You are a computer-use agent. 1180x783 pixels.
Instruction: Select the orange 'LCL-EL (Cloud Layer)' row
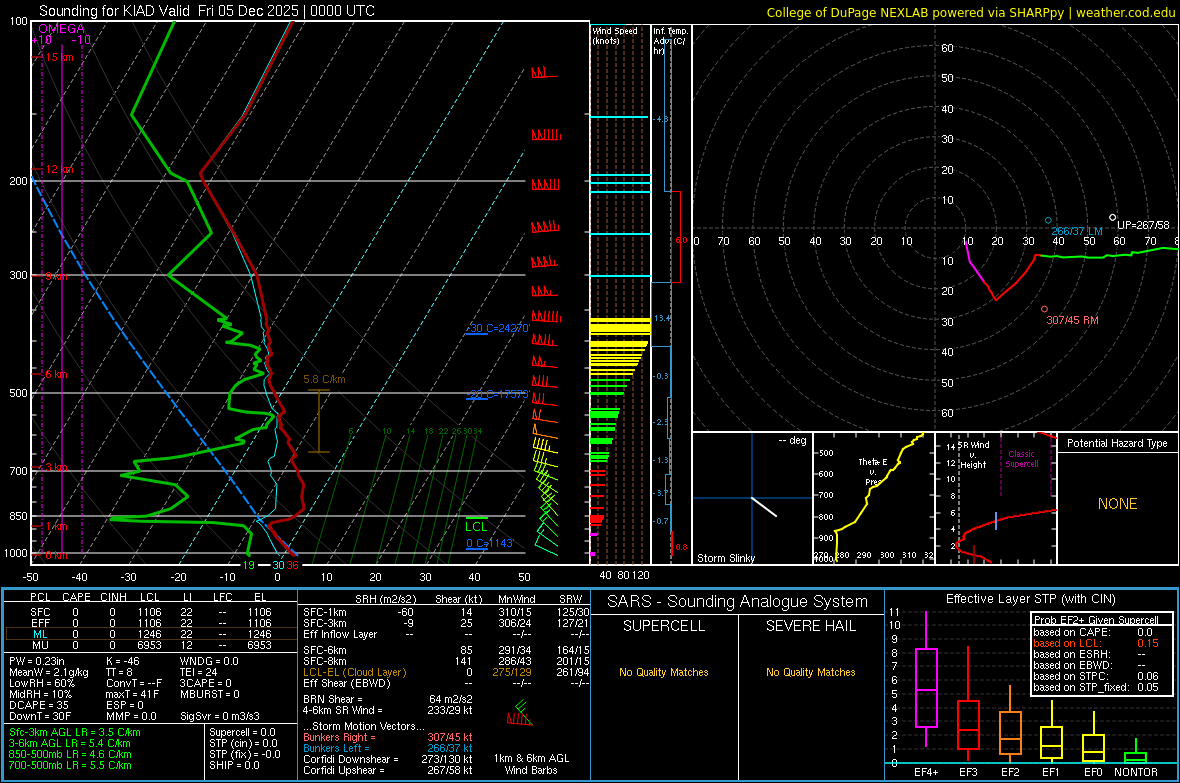446,672
